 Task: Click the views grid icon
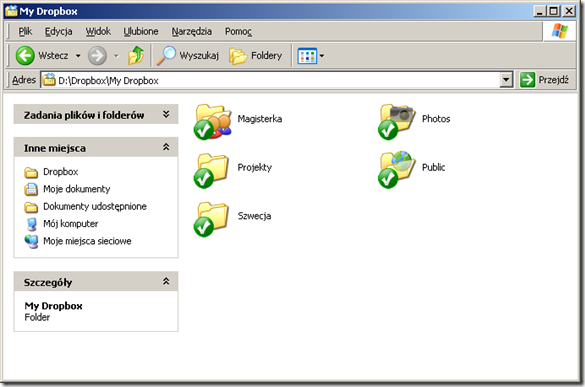(307, 56)
